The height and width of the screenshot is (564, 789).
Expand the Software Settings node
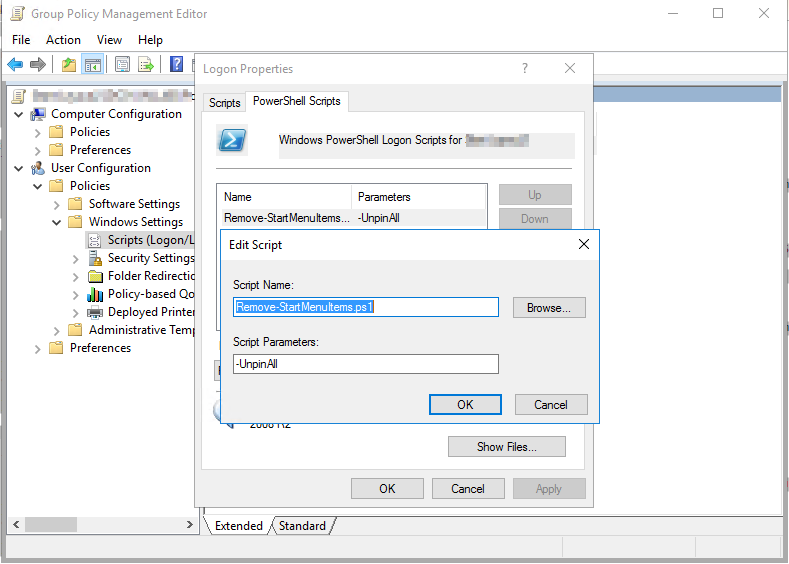[x=57, y=204]
